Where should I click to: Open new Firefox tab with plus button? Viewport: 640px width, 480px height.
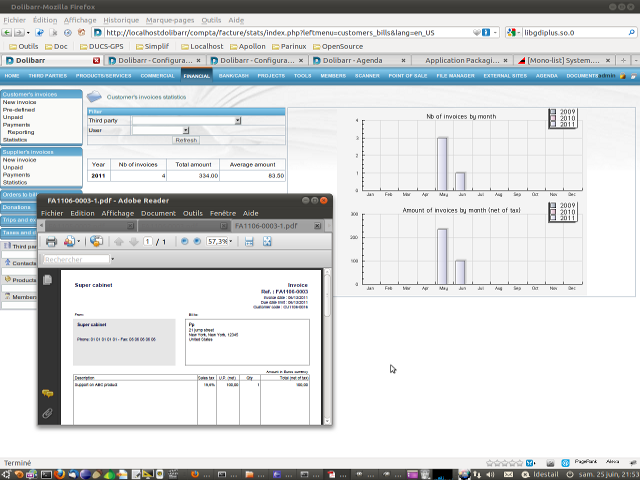pyautogui.click(x=623, y=60)
